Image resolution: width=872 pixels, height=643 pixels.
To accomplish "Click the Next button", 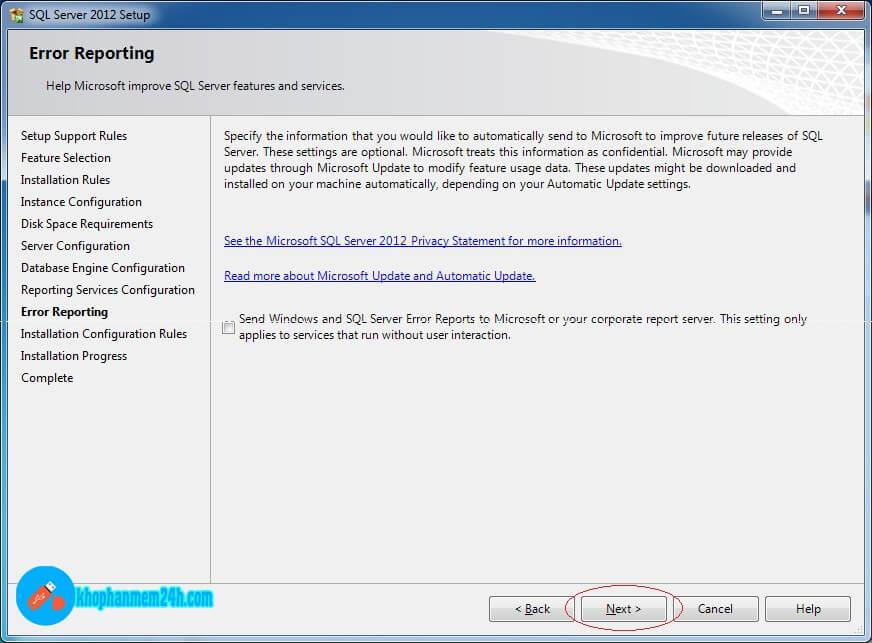I will pyautogui.click(x=623, y=609).
